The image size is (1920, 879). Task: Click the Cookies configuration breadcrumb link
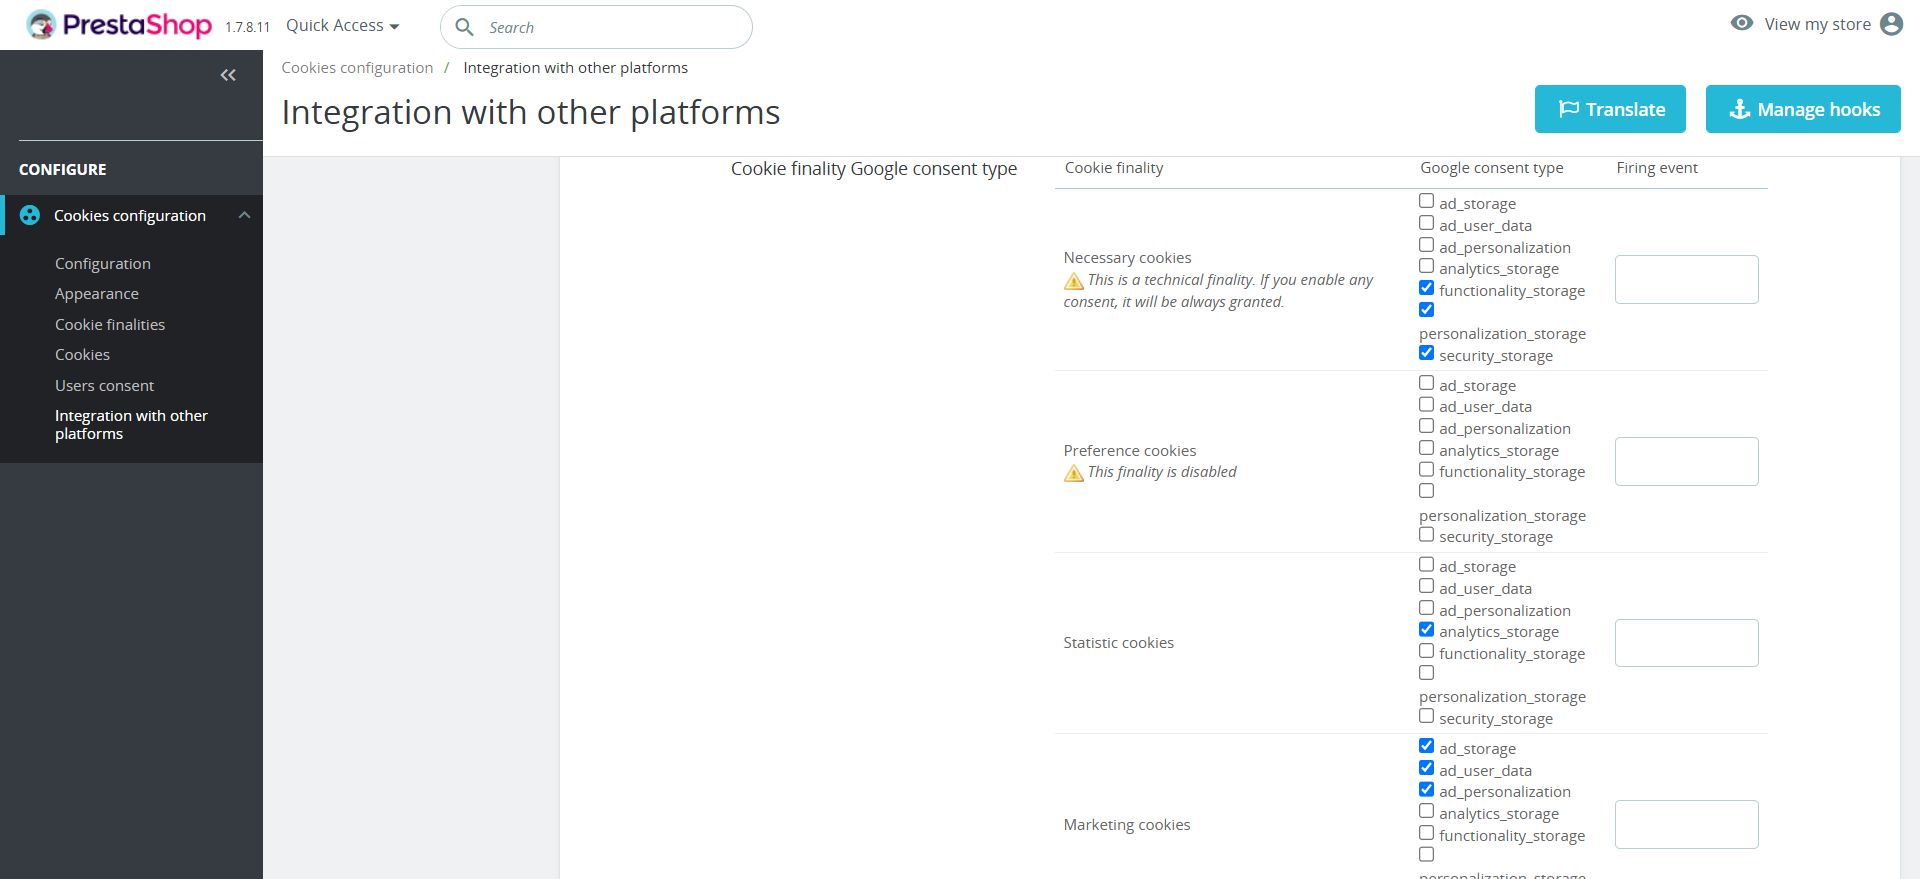click(x=357, y=68)
